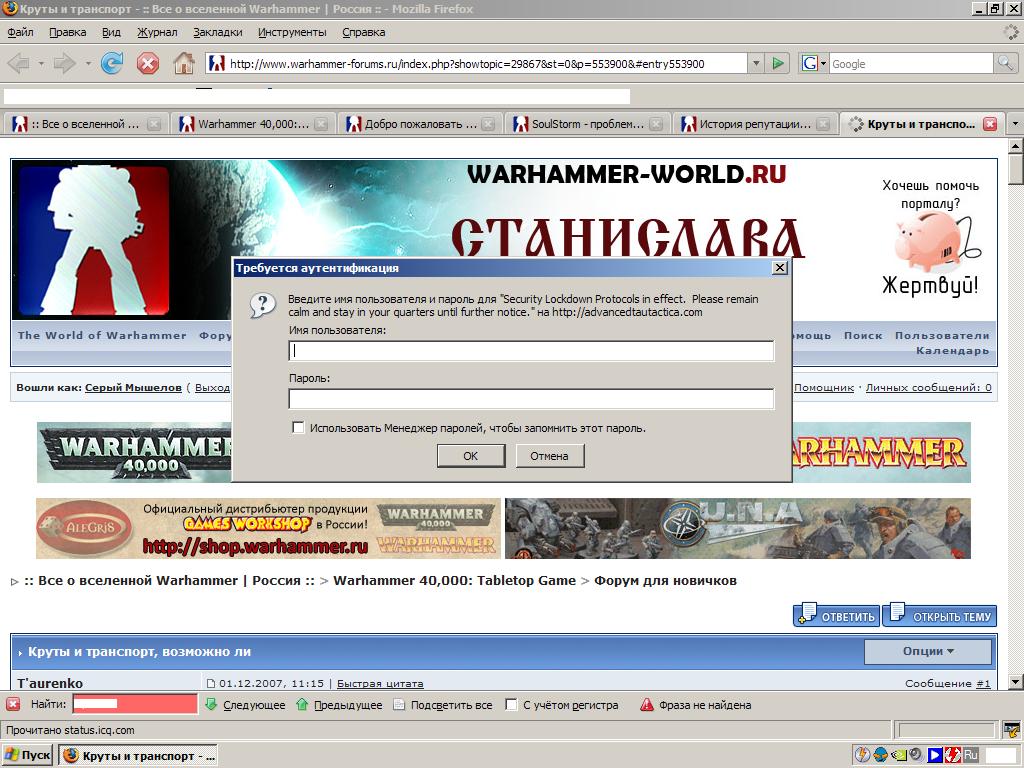The height and width of the screenshot is (768, 1024).
Task: Open the Forward button history dropdown arrow
Action: (x=88, y=64)
